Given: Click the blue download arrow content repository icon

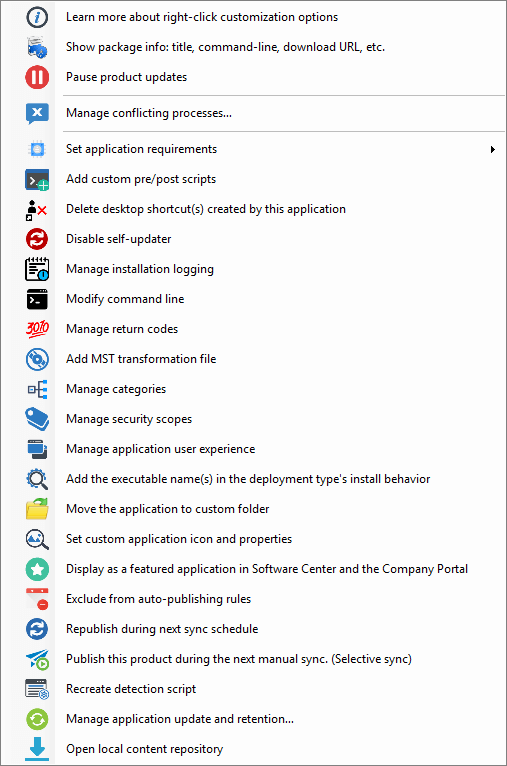Looking at the screenshot, I should tap(37, 749).
